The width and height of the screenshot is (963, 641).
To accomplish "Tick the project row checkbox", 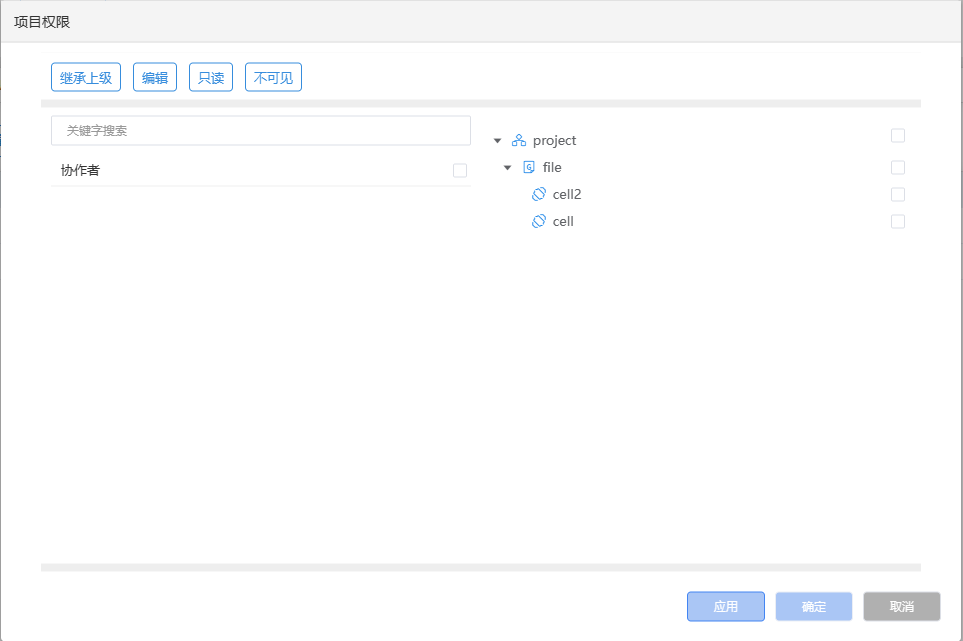I will (898, 136).
